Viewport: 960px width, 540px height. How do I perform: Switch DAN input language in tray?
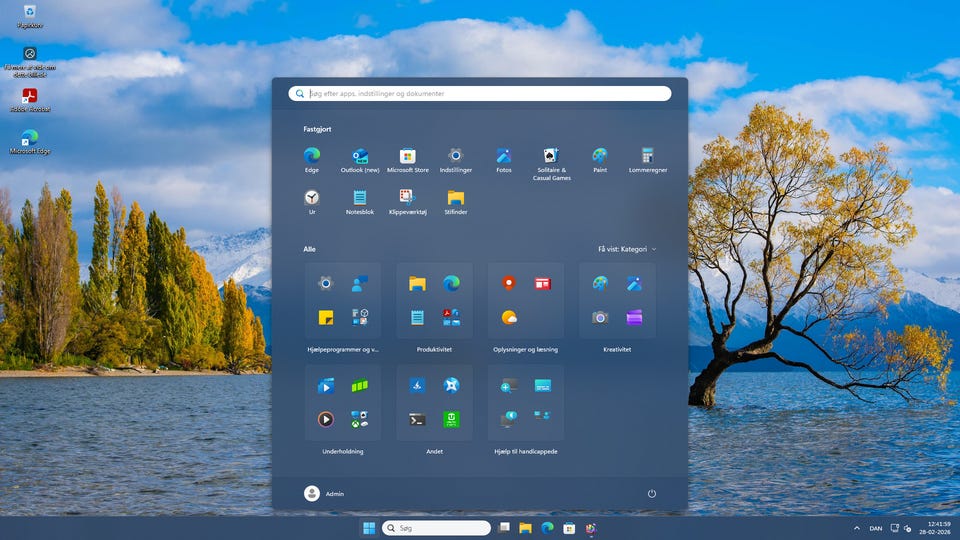point(876,528)
